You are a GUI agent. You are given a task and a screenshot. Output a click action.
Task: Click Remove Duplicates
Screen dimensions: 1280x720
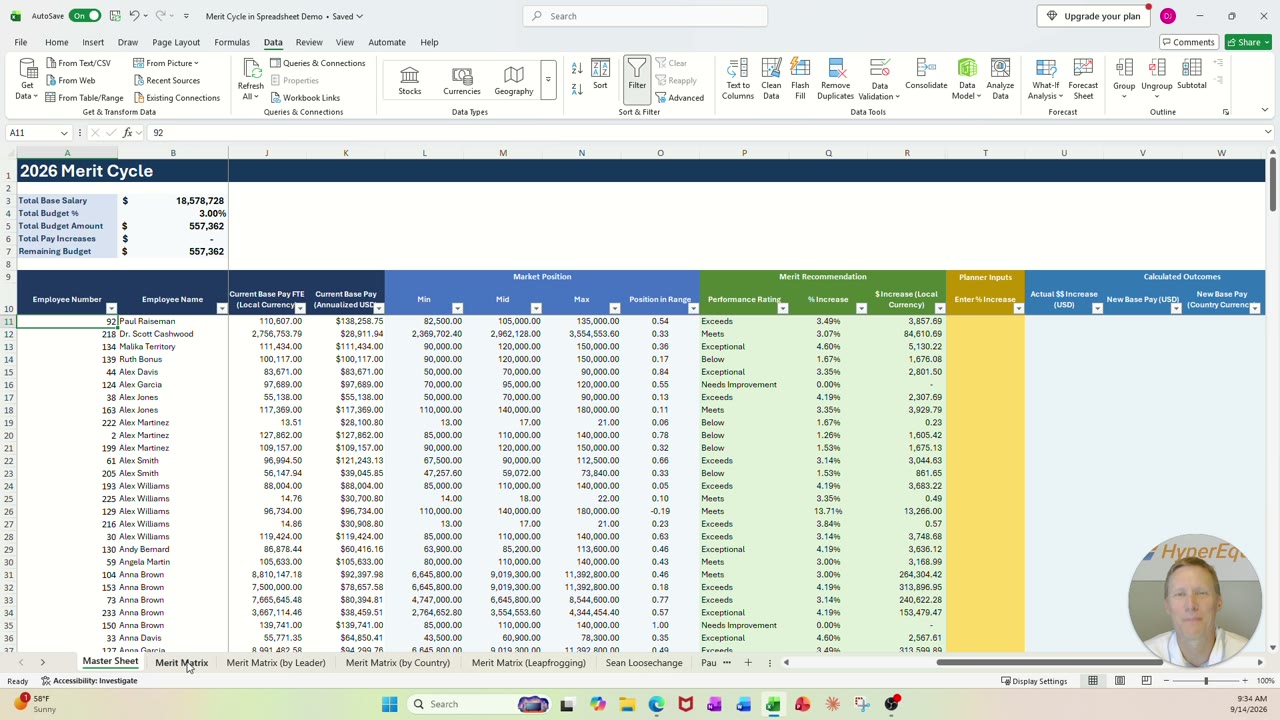tap(835, 78)
